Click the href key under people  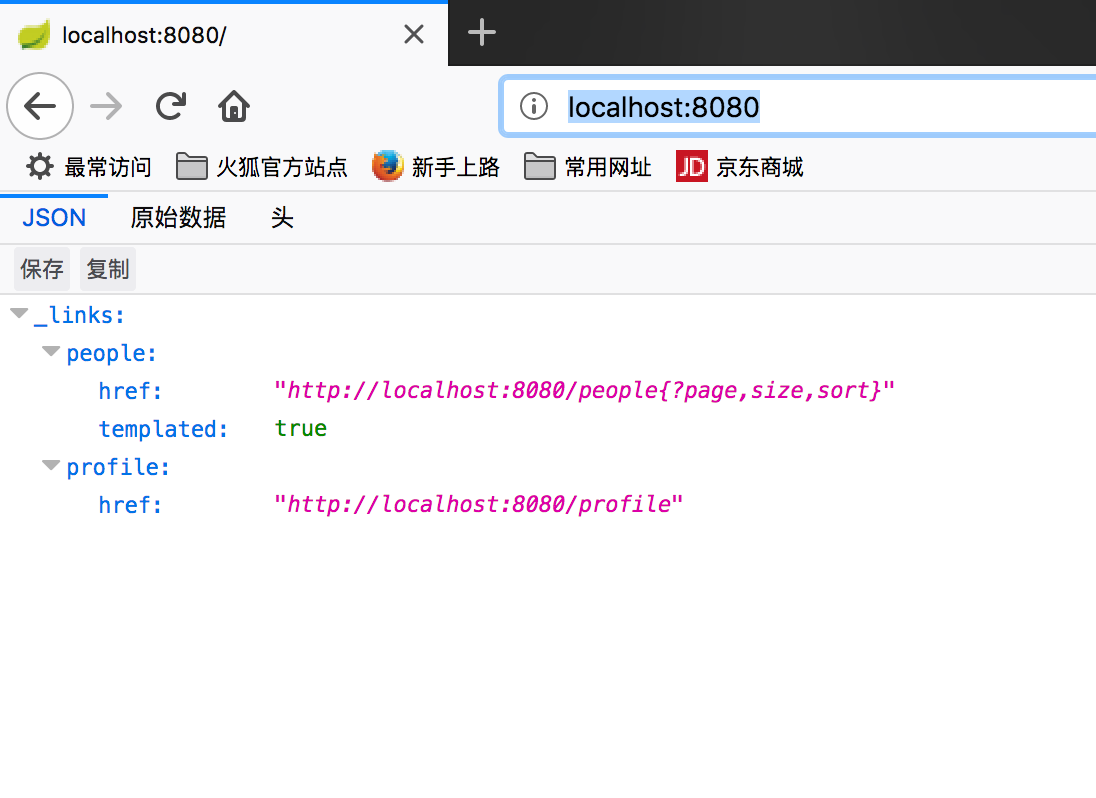click(x=131, y=391)
